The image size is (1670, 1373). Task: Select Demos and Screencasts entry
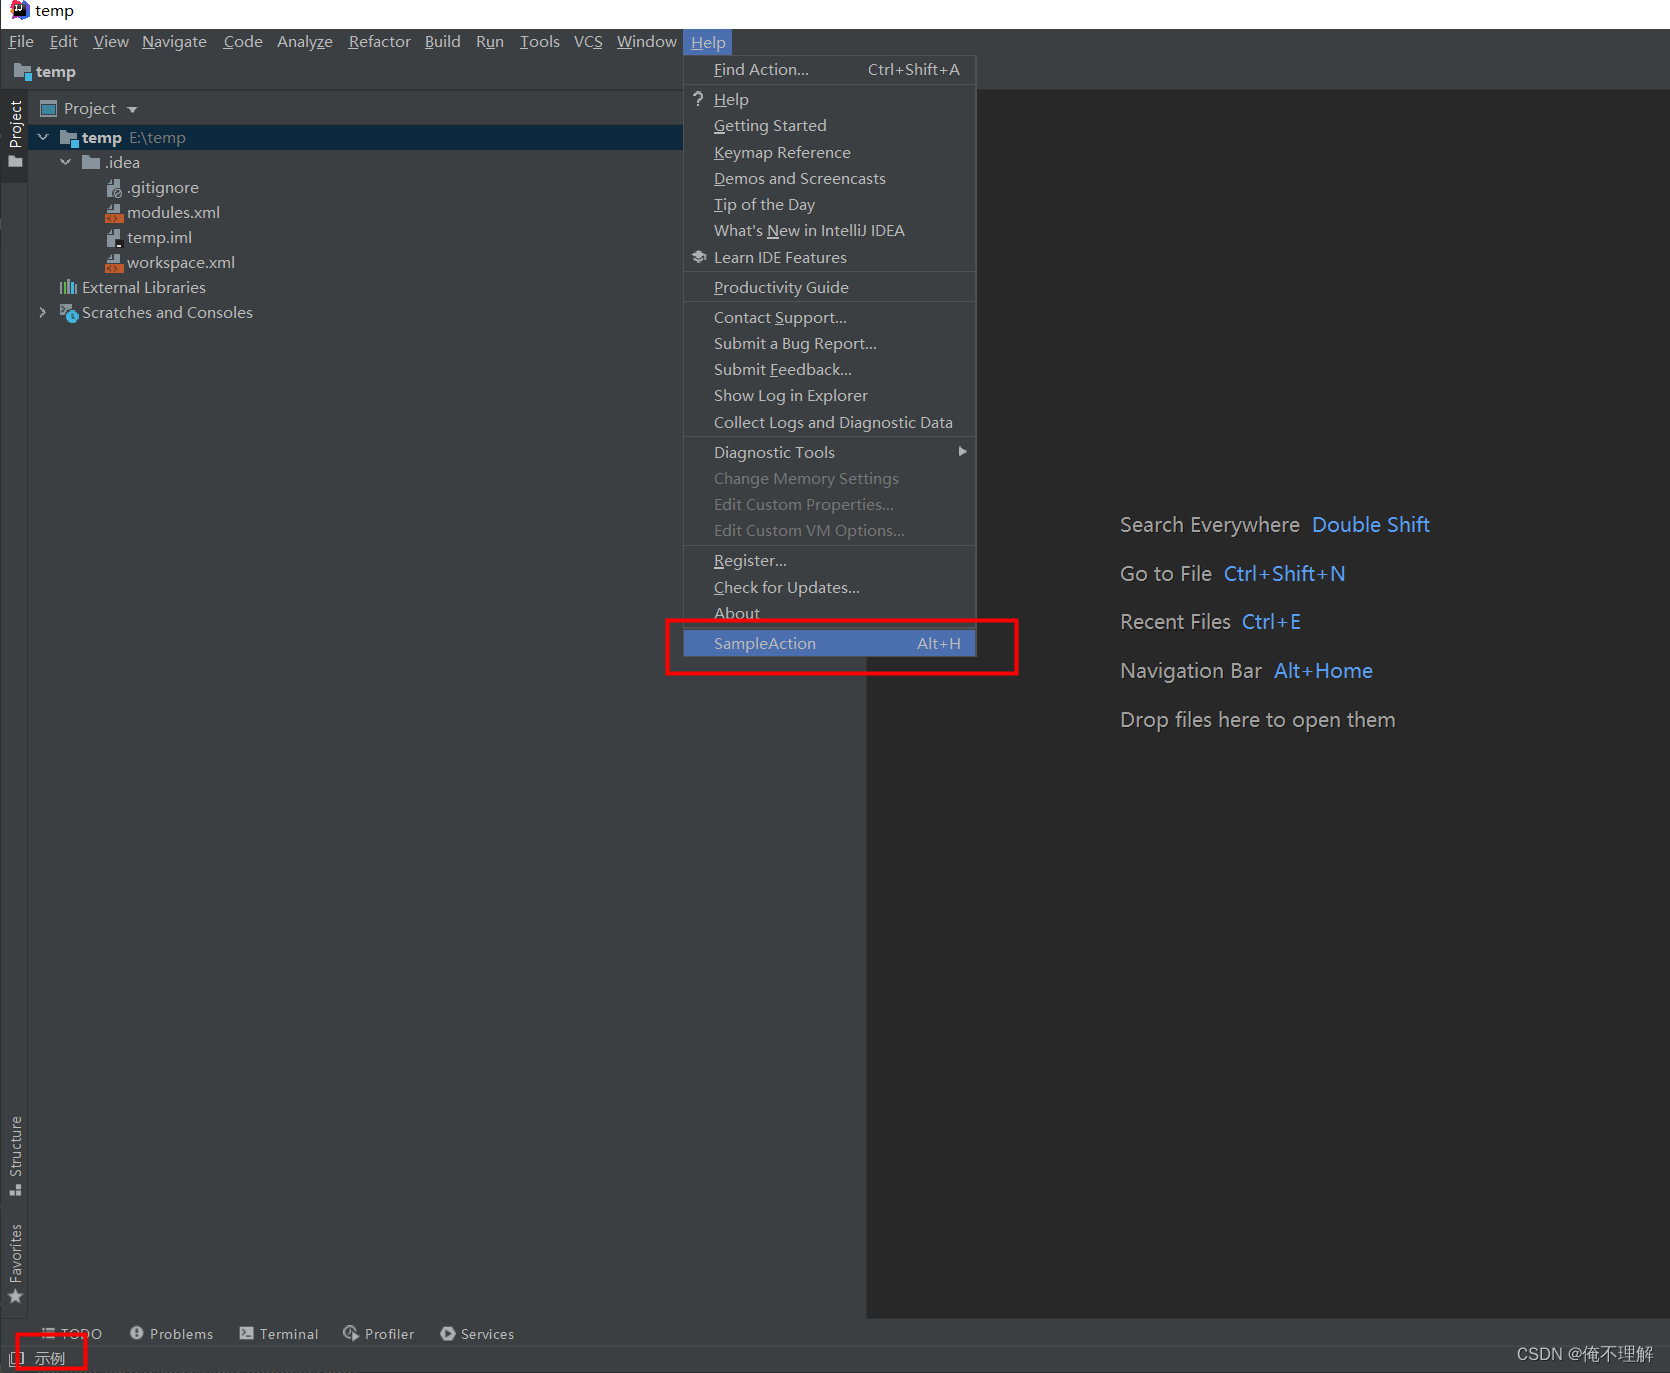[x=830, y=179]
